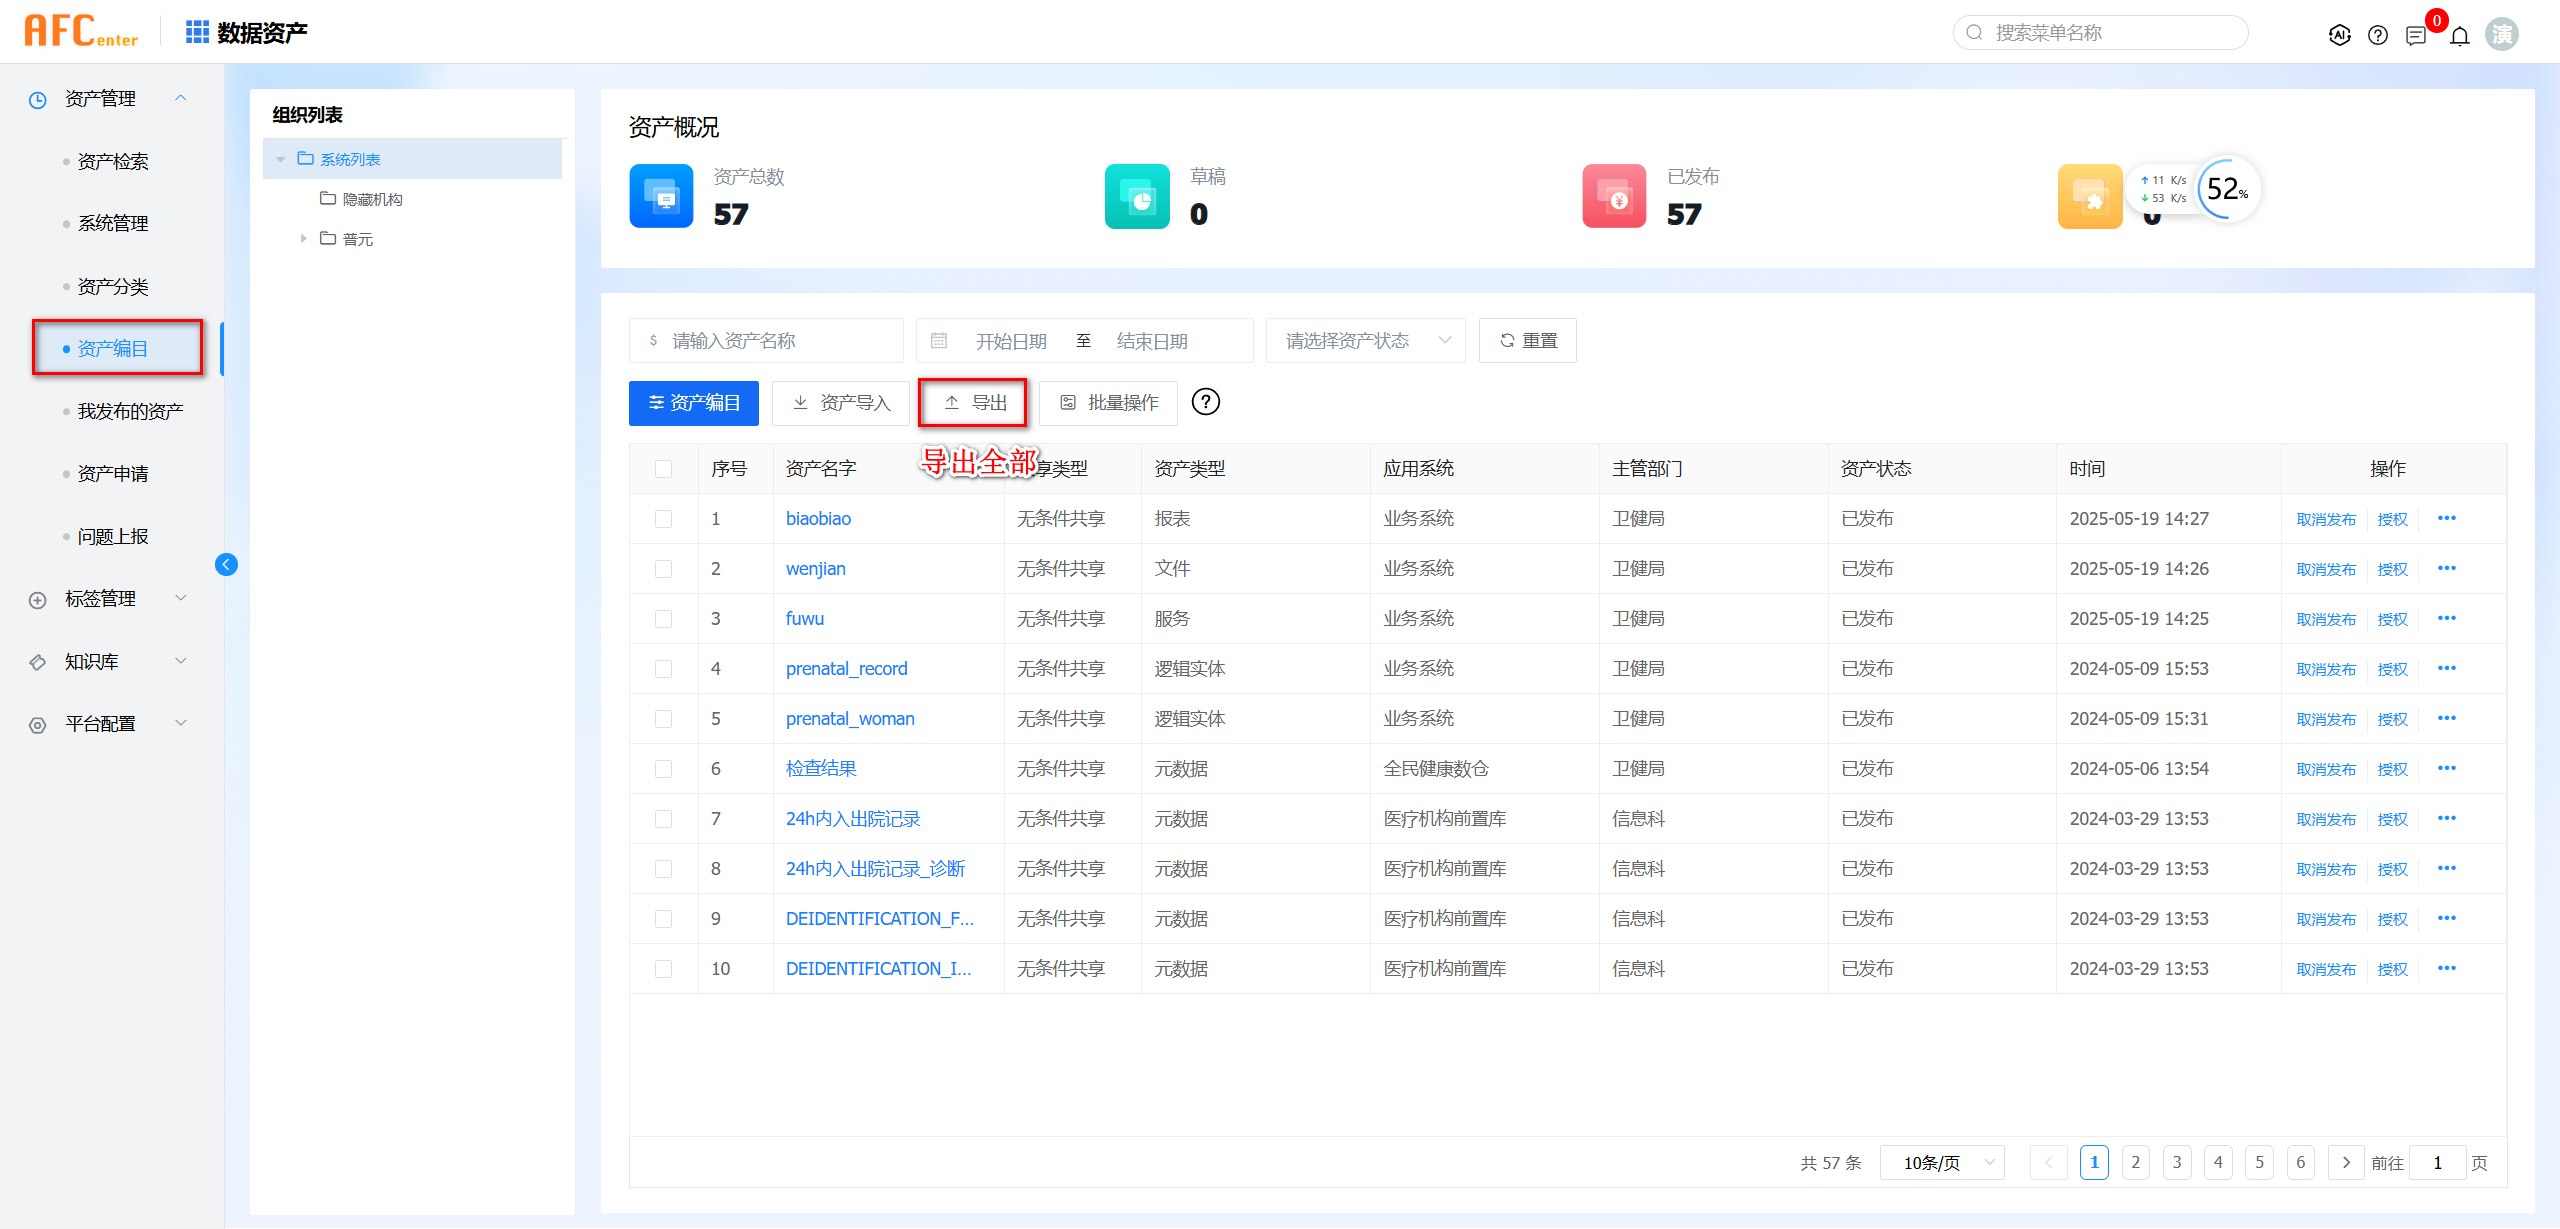
Task: Open the 请选择资产状态 dropdown
Action: tap(1365, 341)
